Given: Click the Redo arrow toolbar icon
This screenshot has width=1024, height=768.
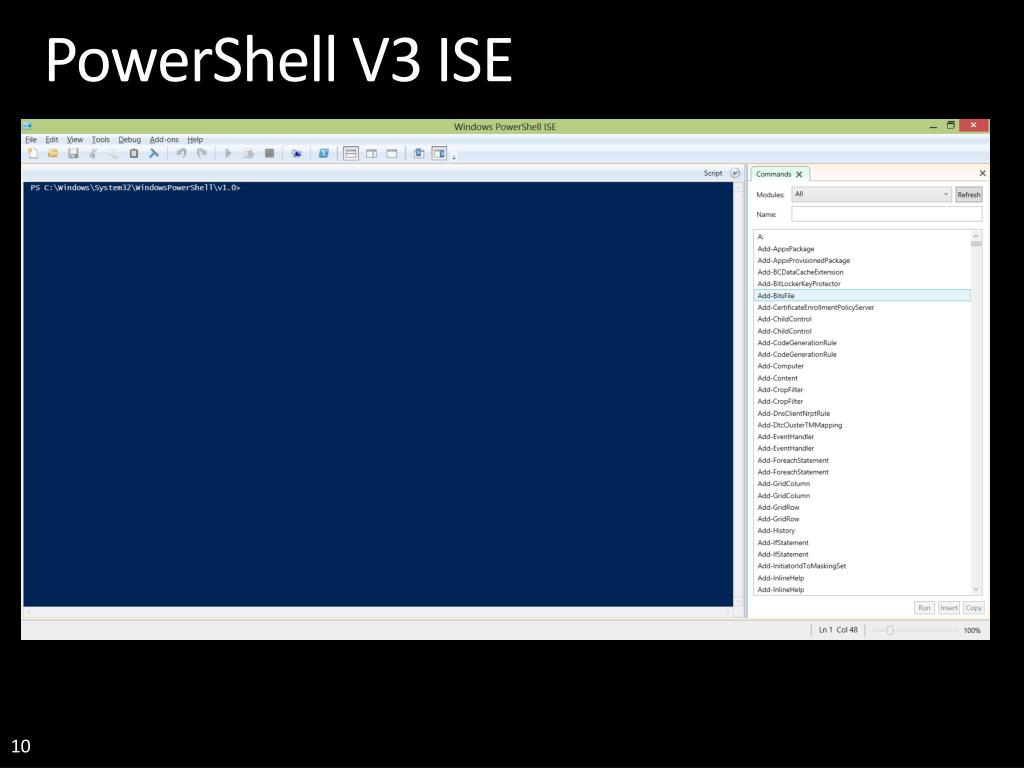Looking at the screenshot, I should click(202, 153).
